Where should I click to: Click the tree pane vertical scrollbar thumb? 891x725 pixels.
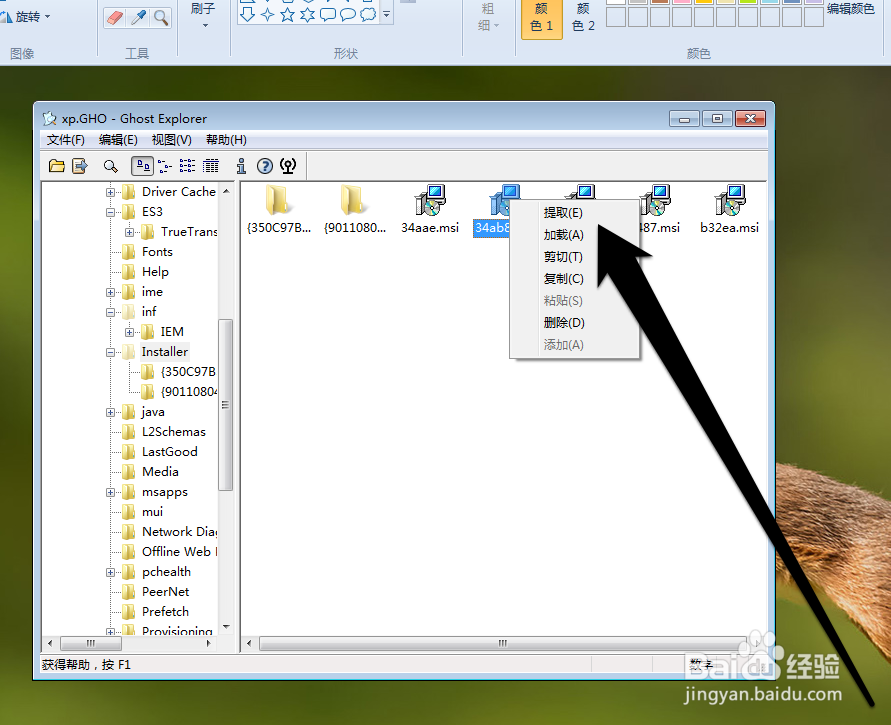[x=226, y=405]
